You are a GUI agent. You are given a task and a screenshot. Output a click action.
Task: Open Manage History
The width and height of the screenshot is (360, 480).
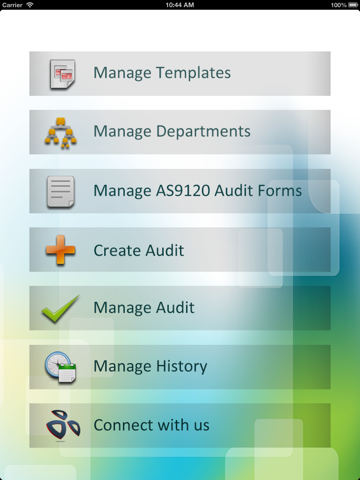pos(180,367)
